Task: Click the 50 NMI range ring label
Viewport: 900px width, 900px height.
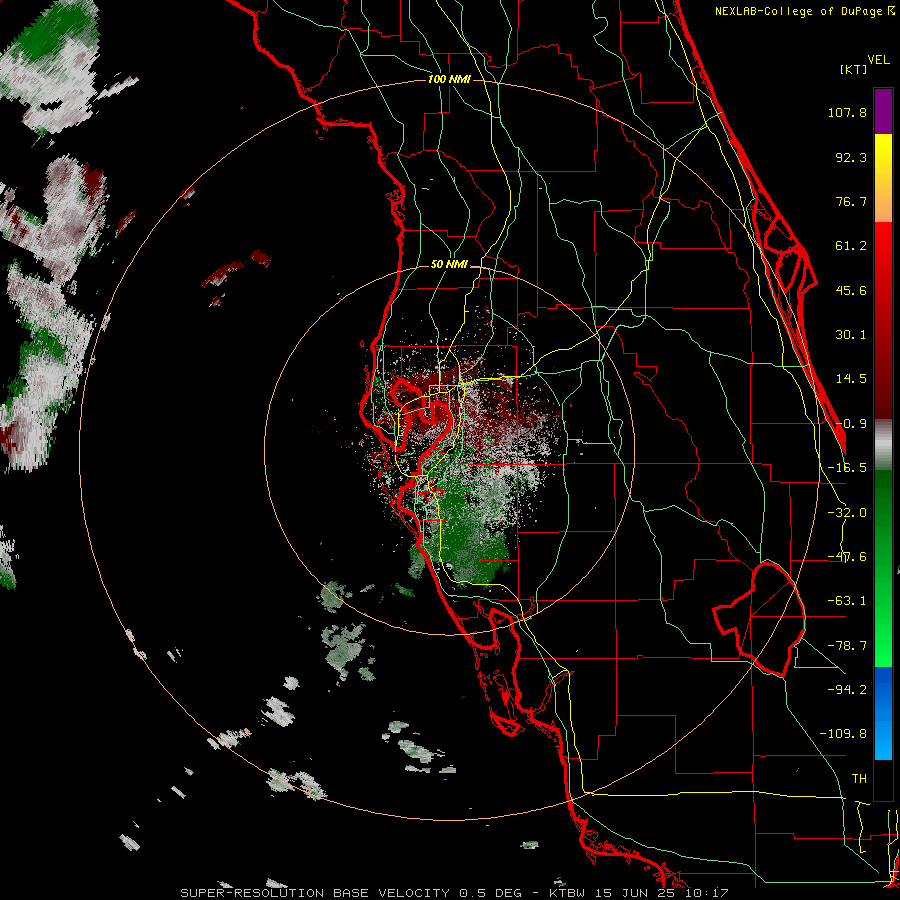Action: pyautogui.click(x=449, y=265)
